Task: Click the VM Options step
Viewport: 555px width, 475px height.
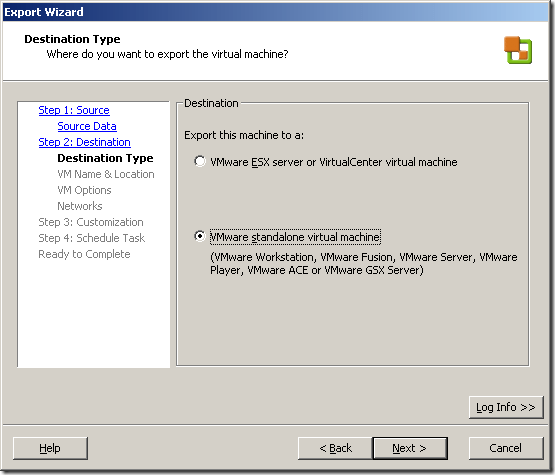Action: pyautogui.click(x=84, y=190)
